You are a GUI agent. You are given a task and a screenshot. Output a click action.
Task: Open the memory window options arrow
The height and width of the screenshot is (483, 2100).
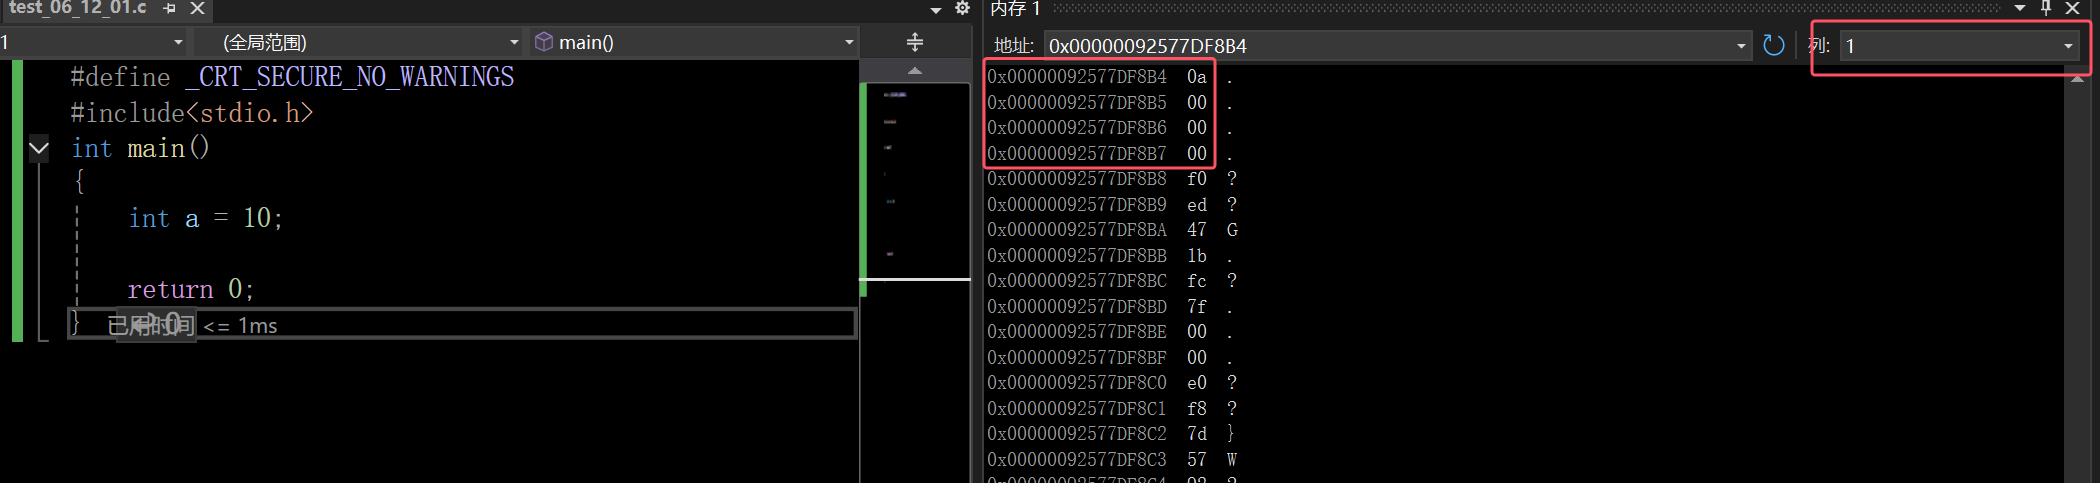tap(2020, 9)
